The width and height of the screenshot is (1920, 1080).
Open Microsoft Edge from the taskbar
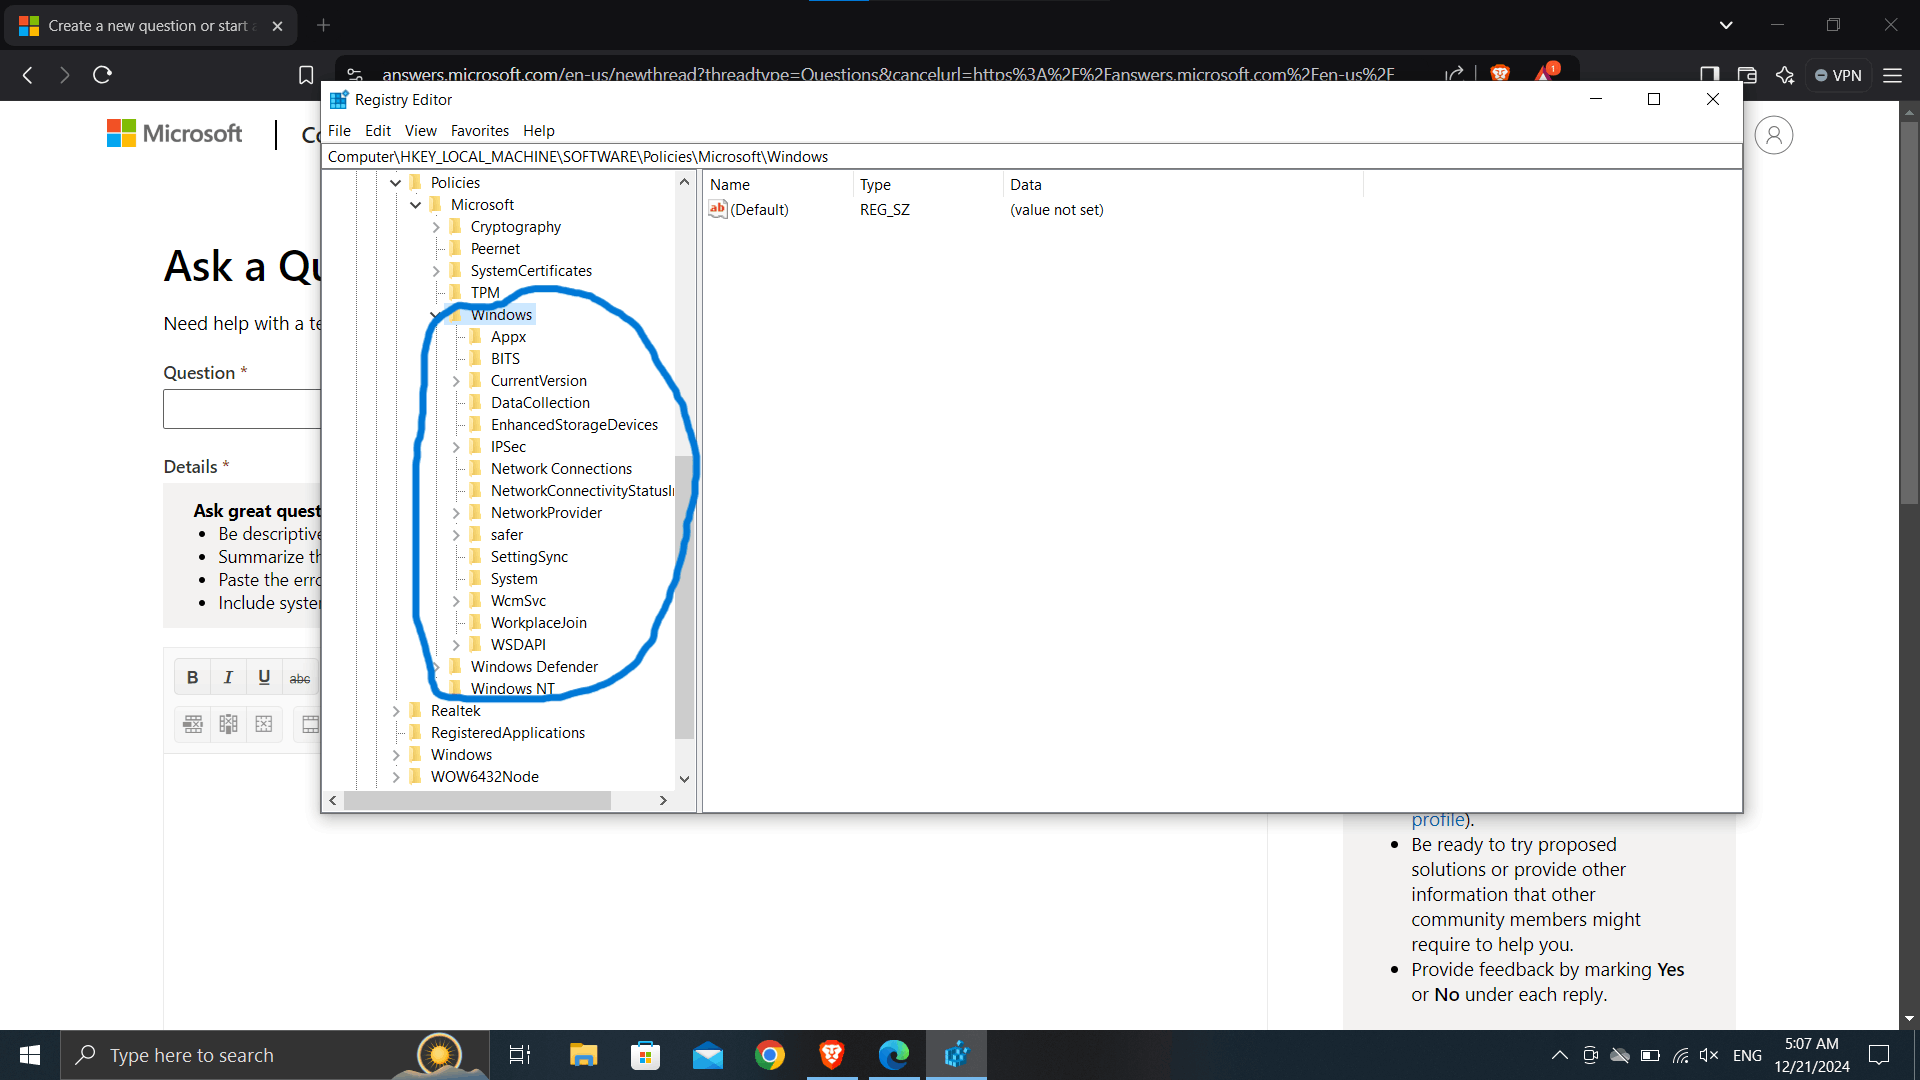click(x=894, y=1055)
